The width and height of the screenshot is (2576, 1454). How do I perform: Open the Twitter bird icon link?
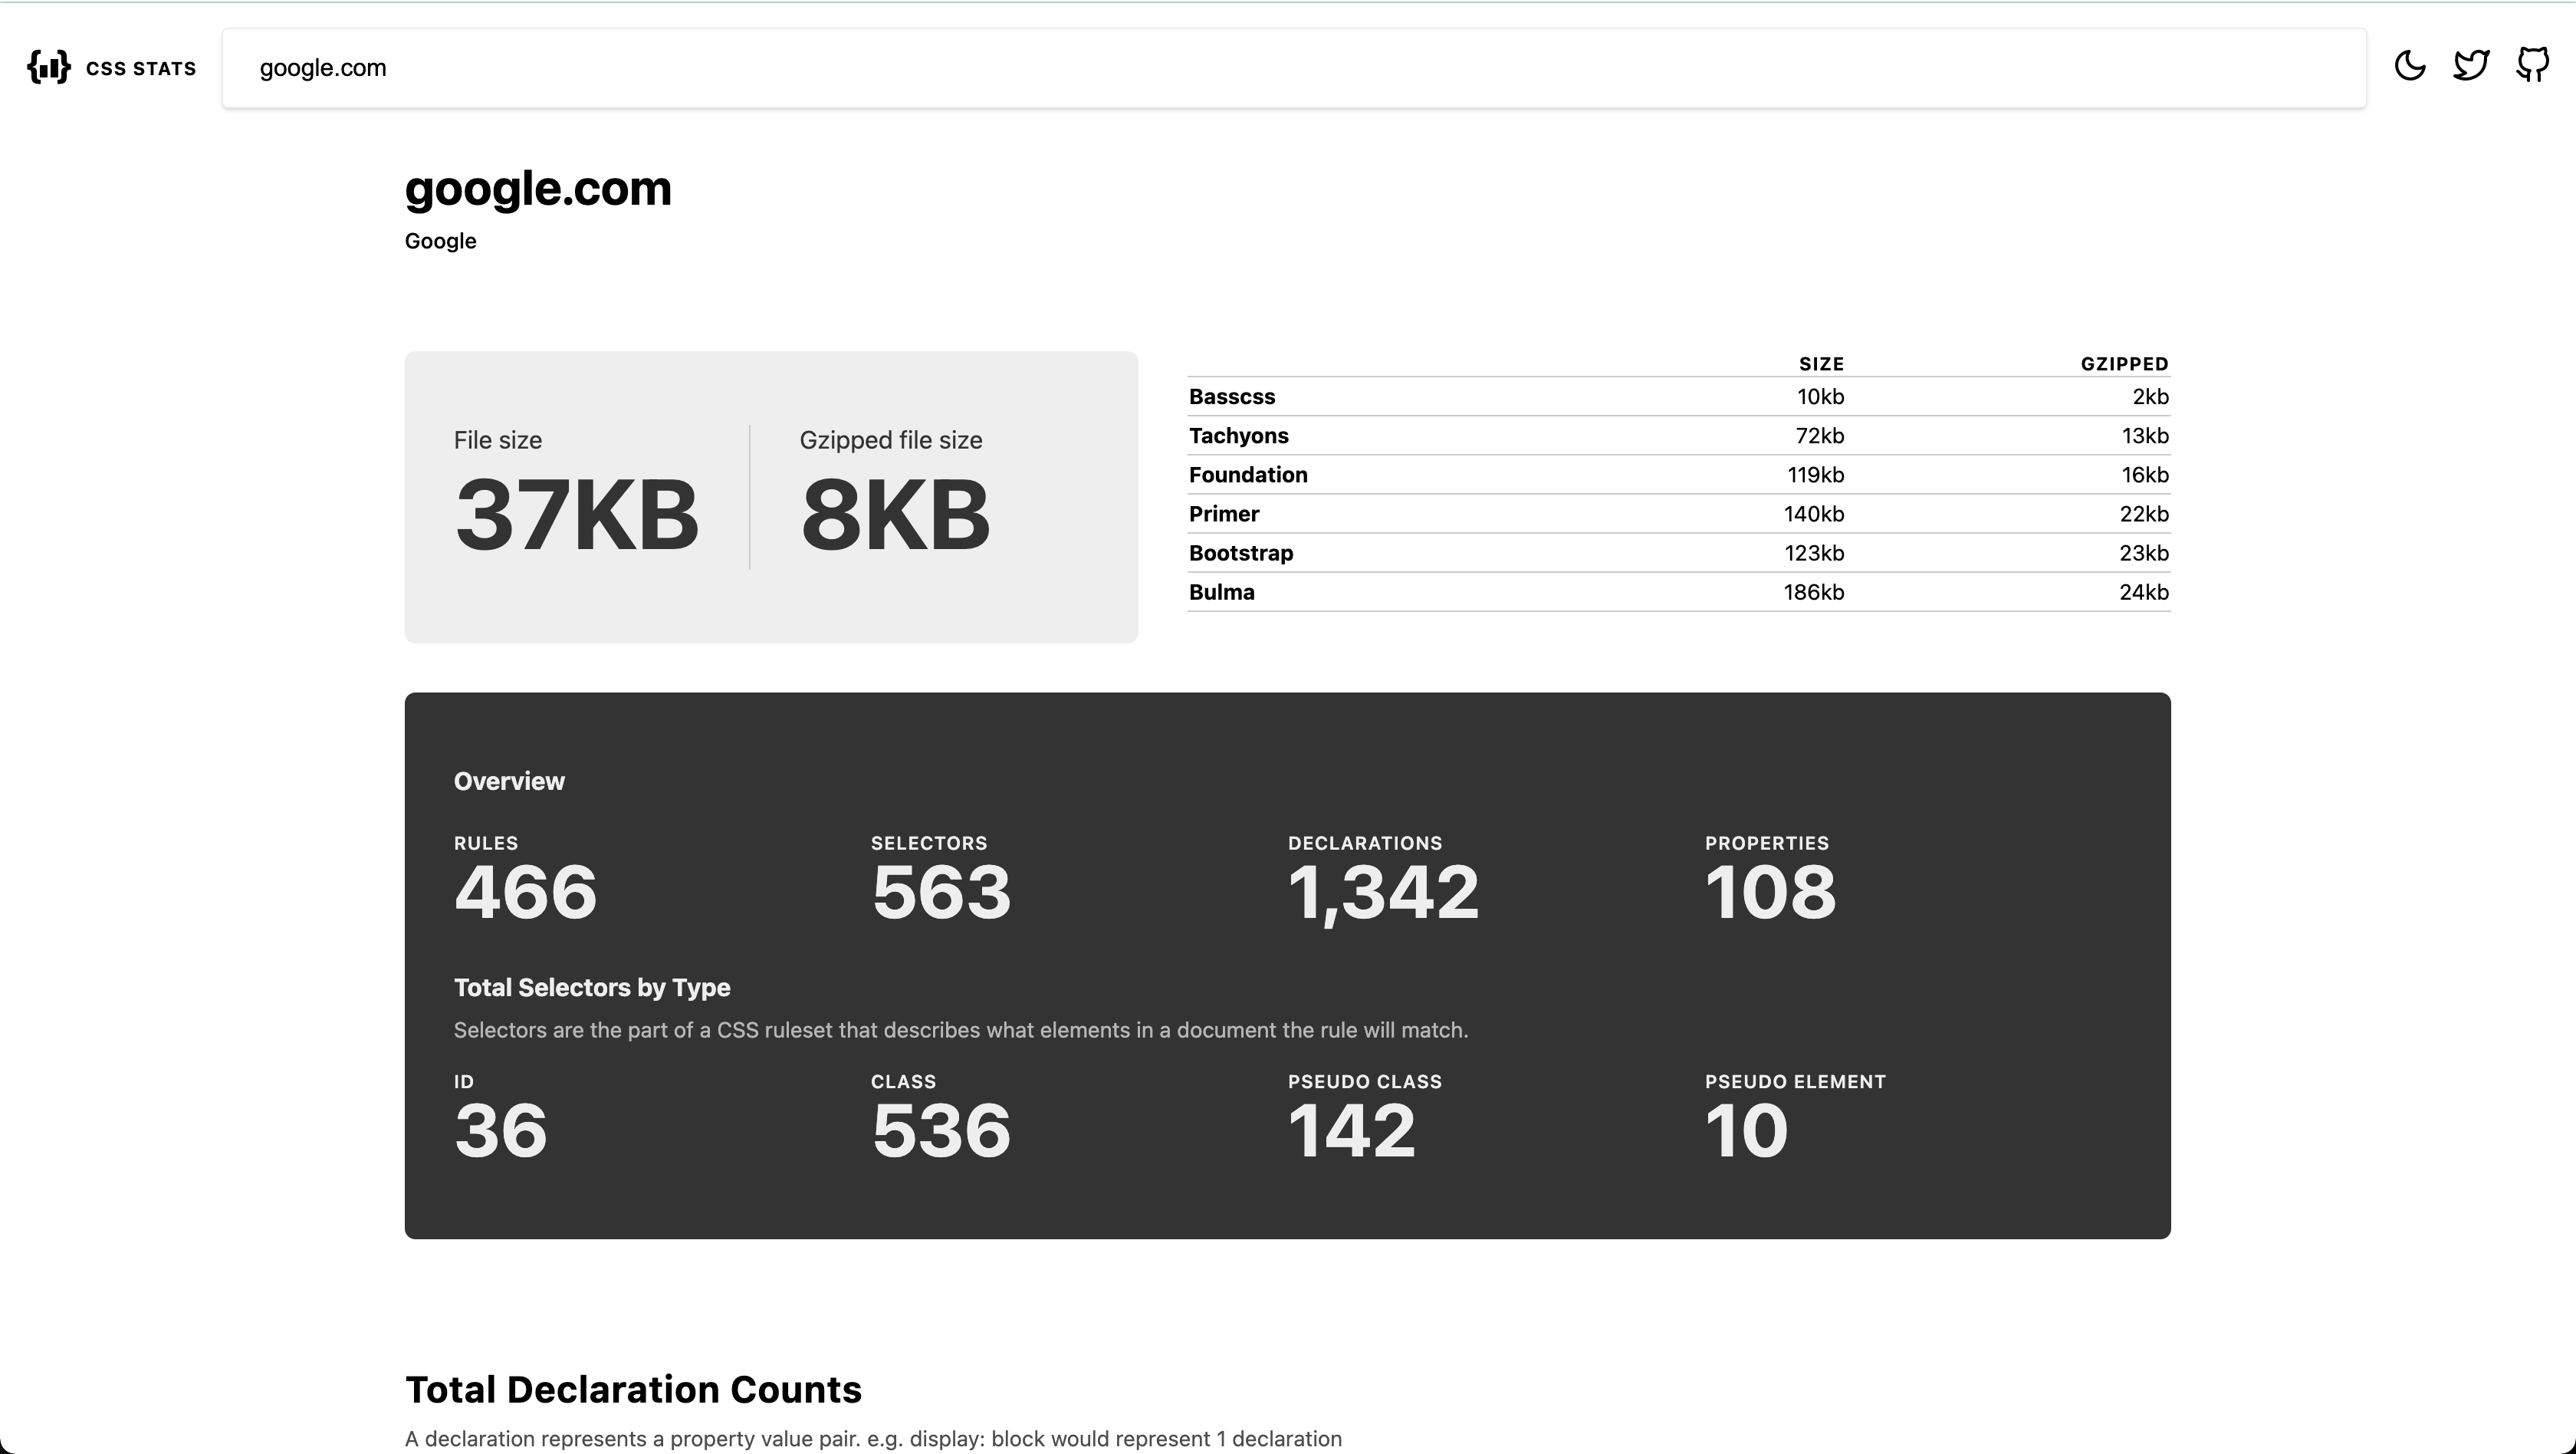tap(2471, 66)
